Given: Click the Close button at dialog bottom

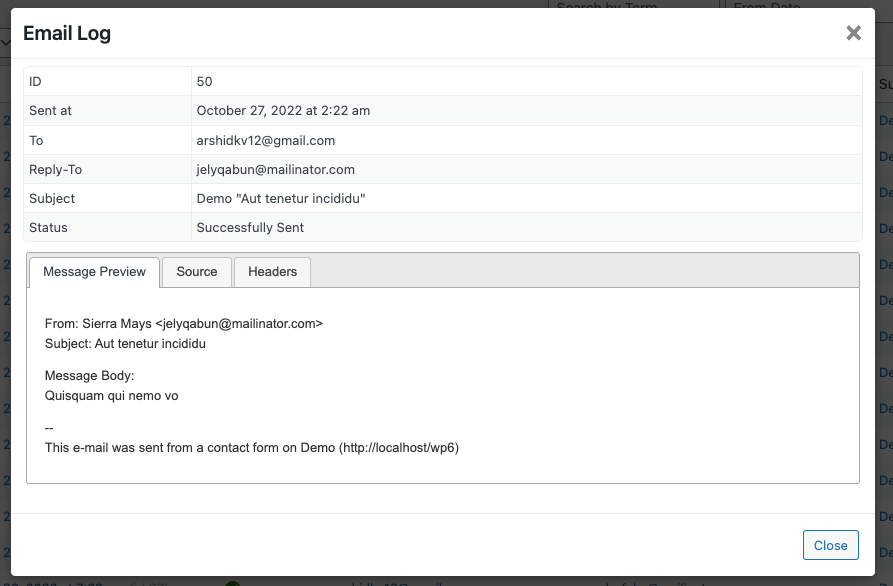Looking at the screenshot, I should pos(830,545).
